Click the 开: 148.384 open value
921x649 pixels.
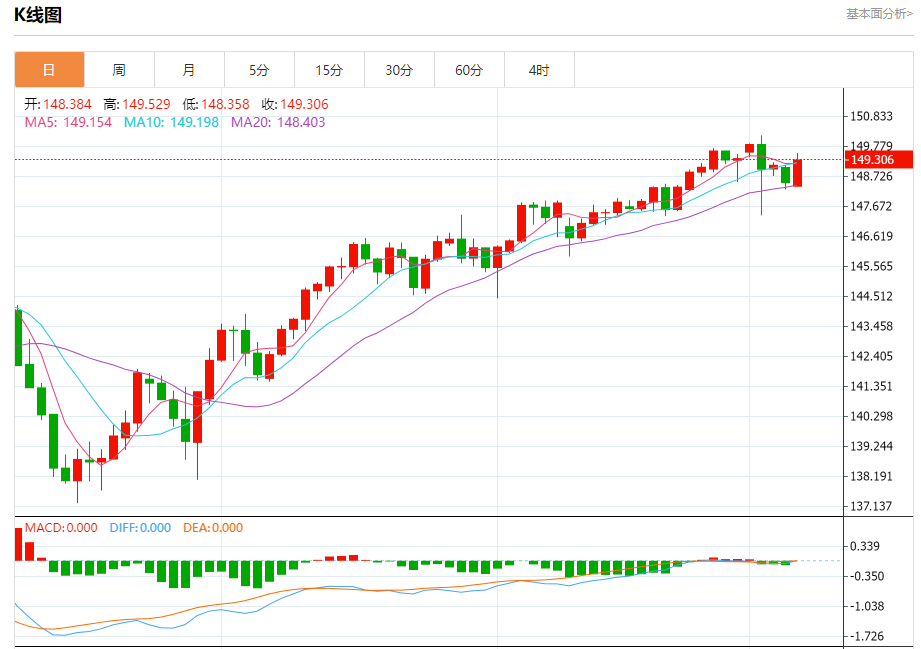[58, 105]
